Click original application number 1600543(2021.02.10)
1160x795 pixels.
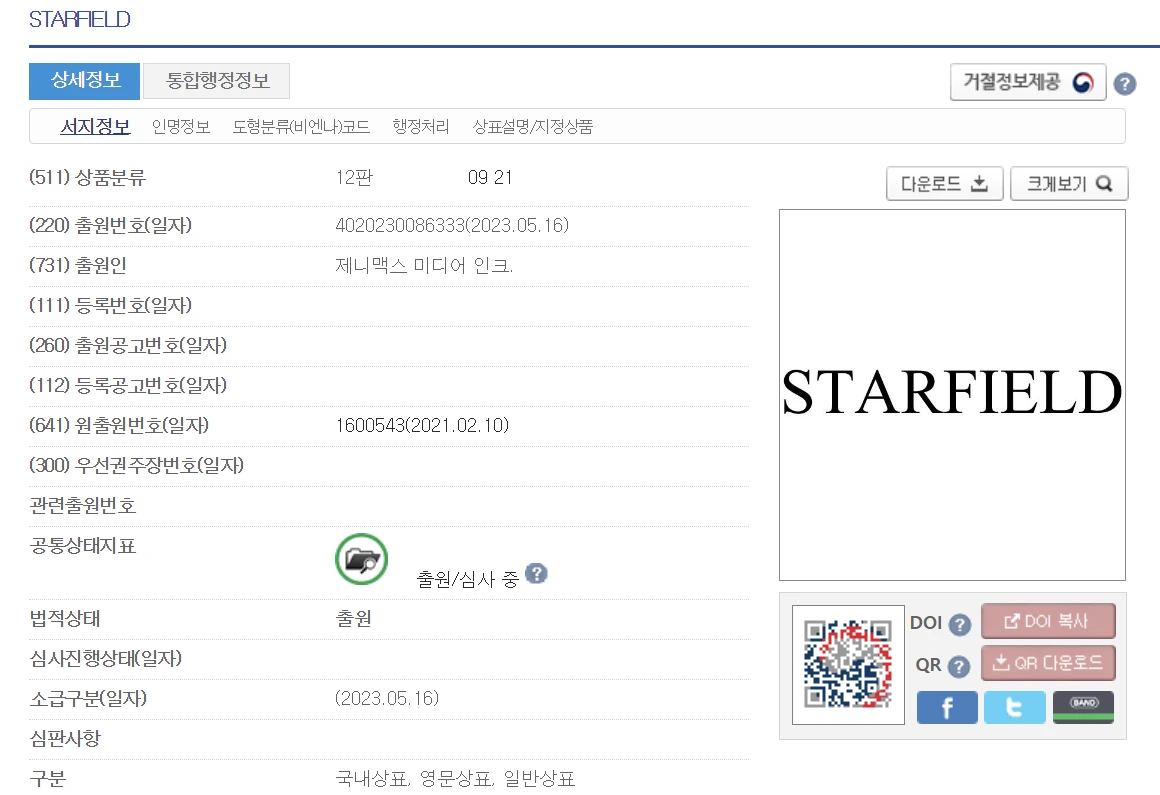coord(422,425)
